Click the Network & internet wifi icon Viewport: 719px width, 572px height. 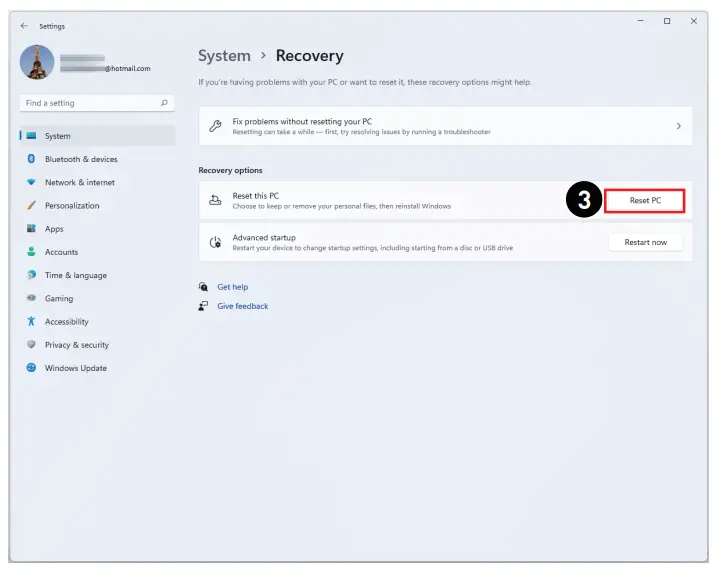coord(31,182)
